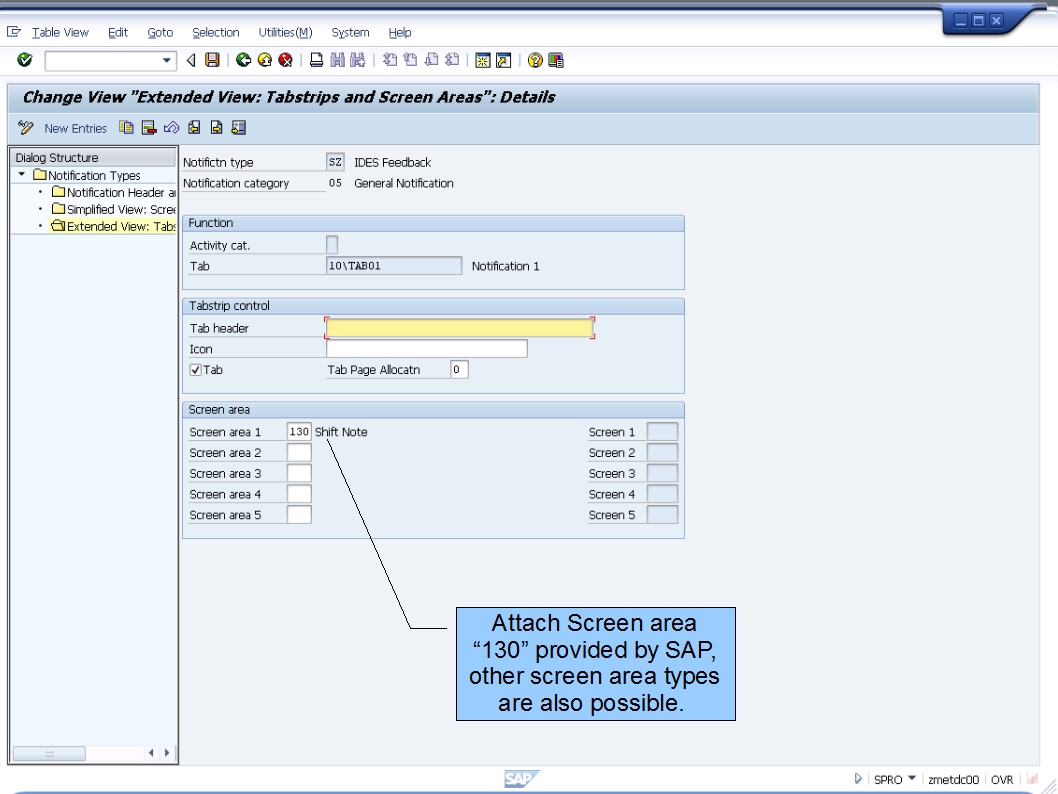Viewport: 1058px width, 794px height.
Task: Click the Create New Session icon
Action: (482, 61)
